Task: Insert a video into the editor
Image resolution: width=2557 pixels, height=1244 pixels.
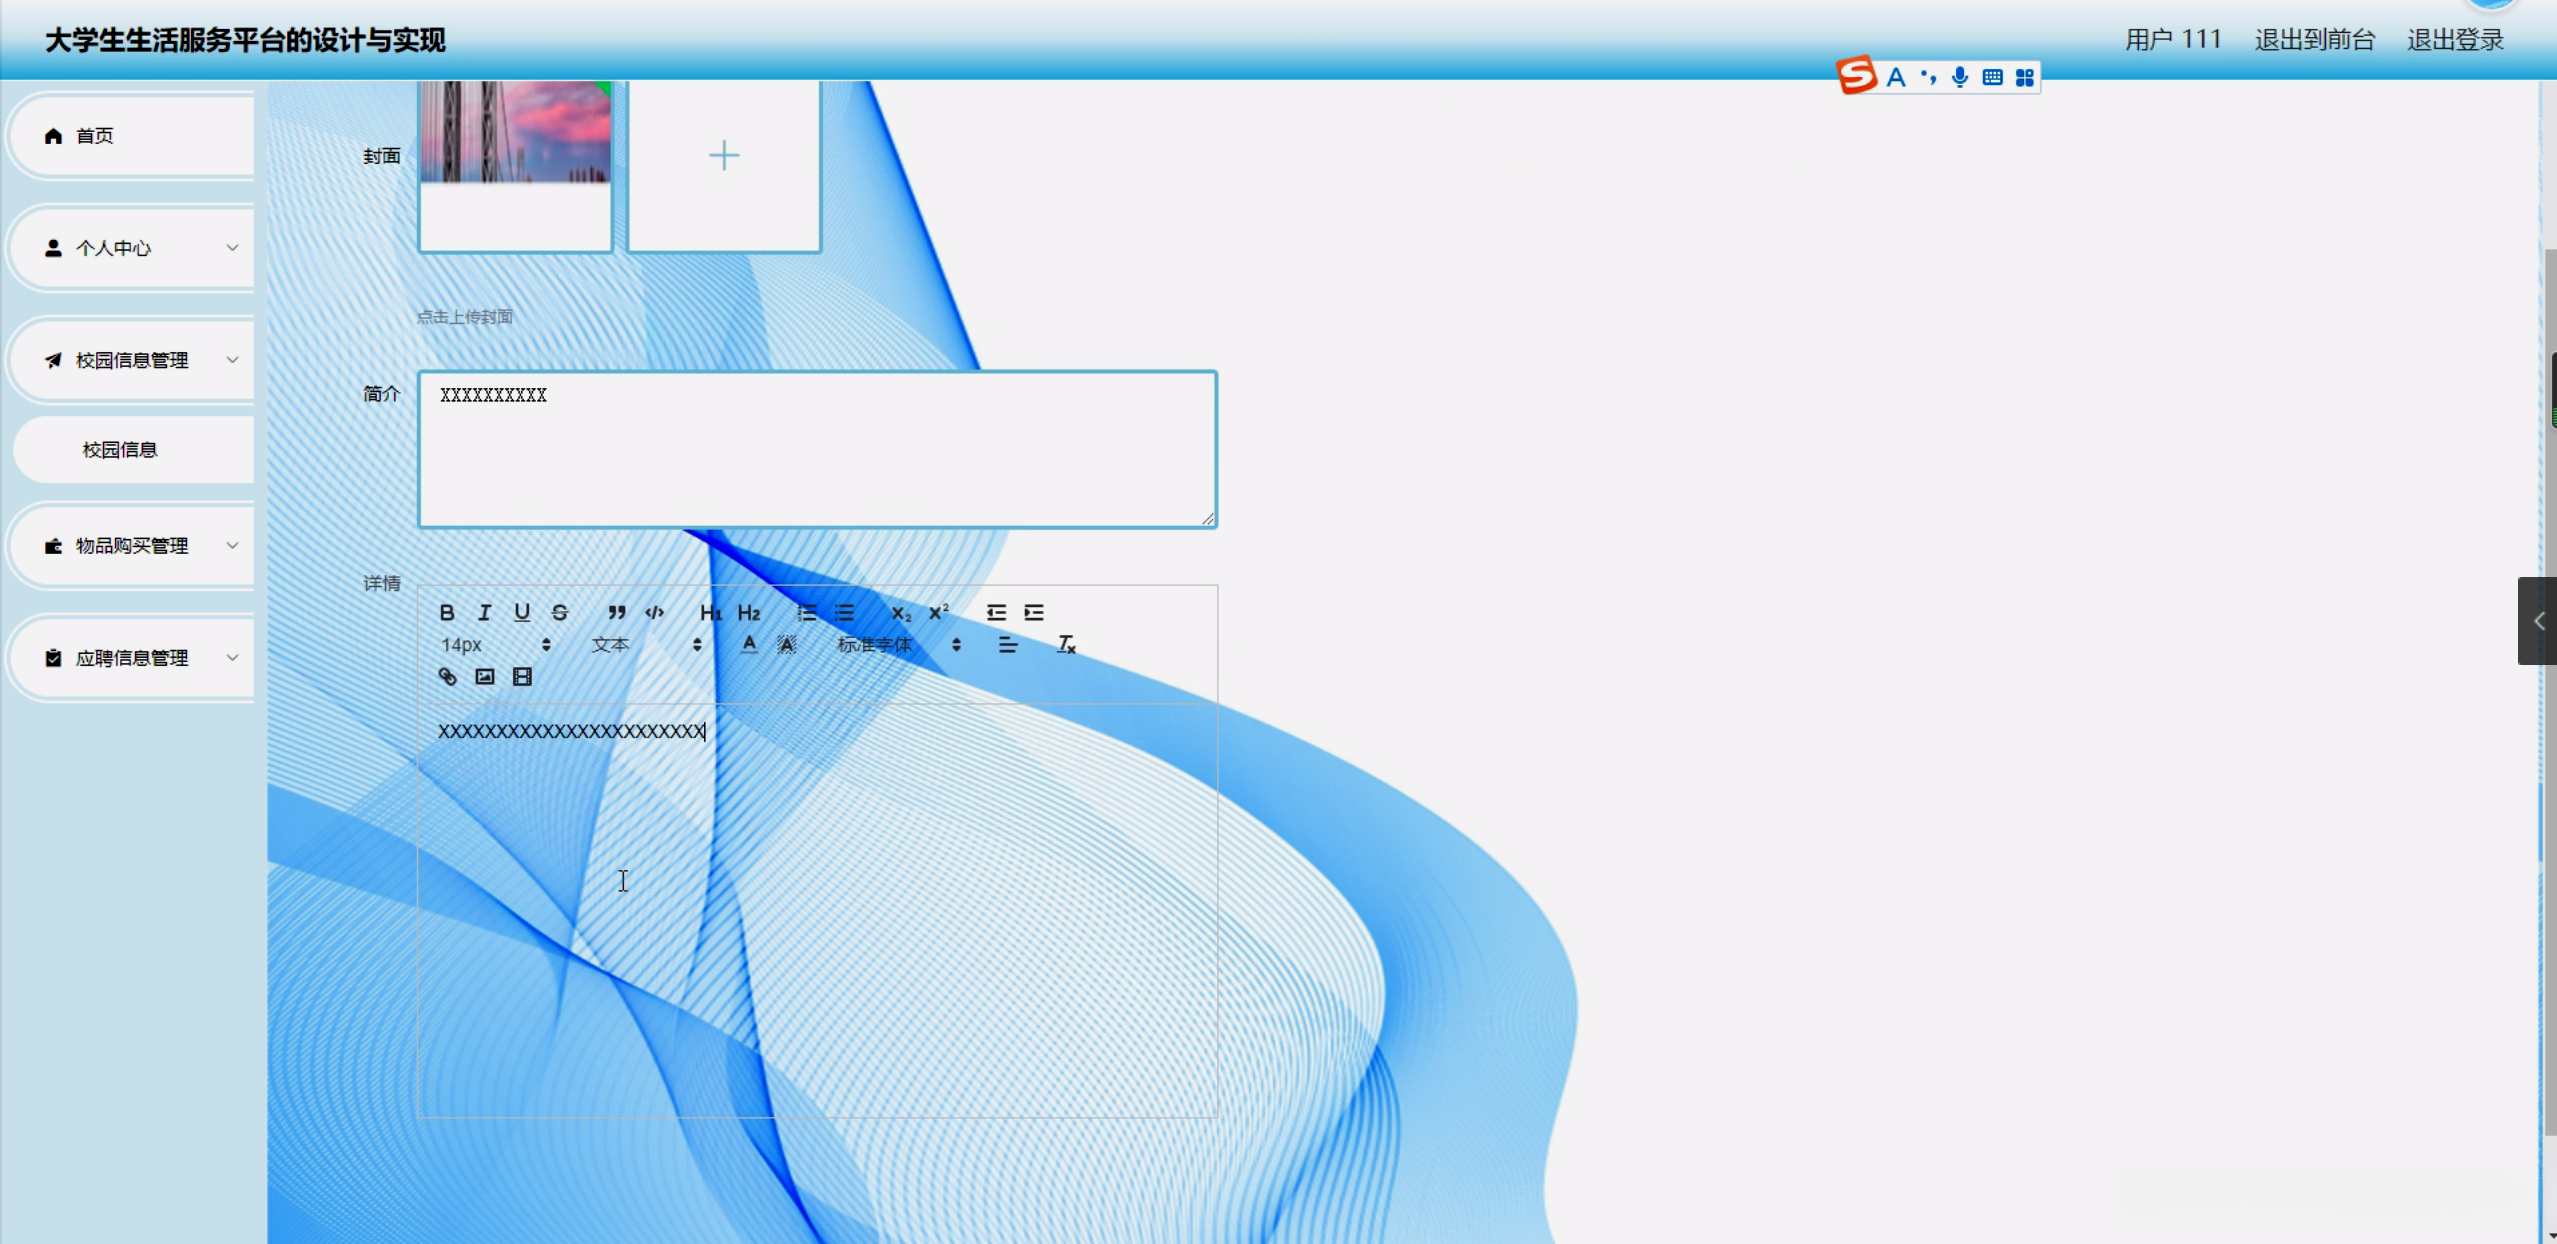Action: coord(522,677)
